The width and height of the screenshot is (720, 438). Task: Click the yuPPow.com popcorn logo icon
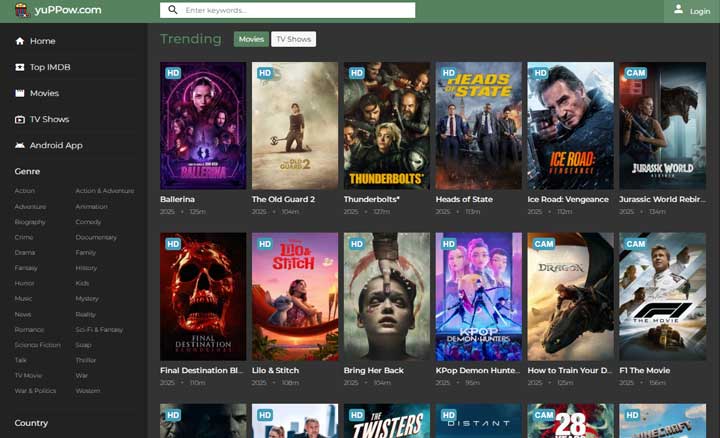tap(21, 10)
